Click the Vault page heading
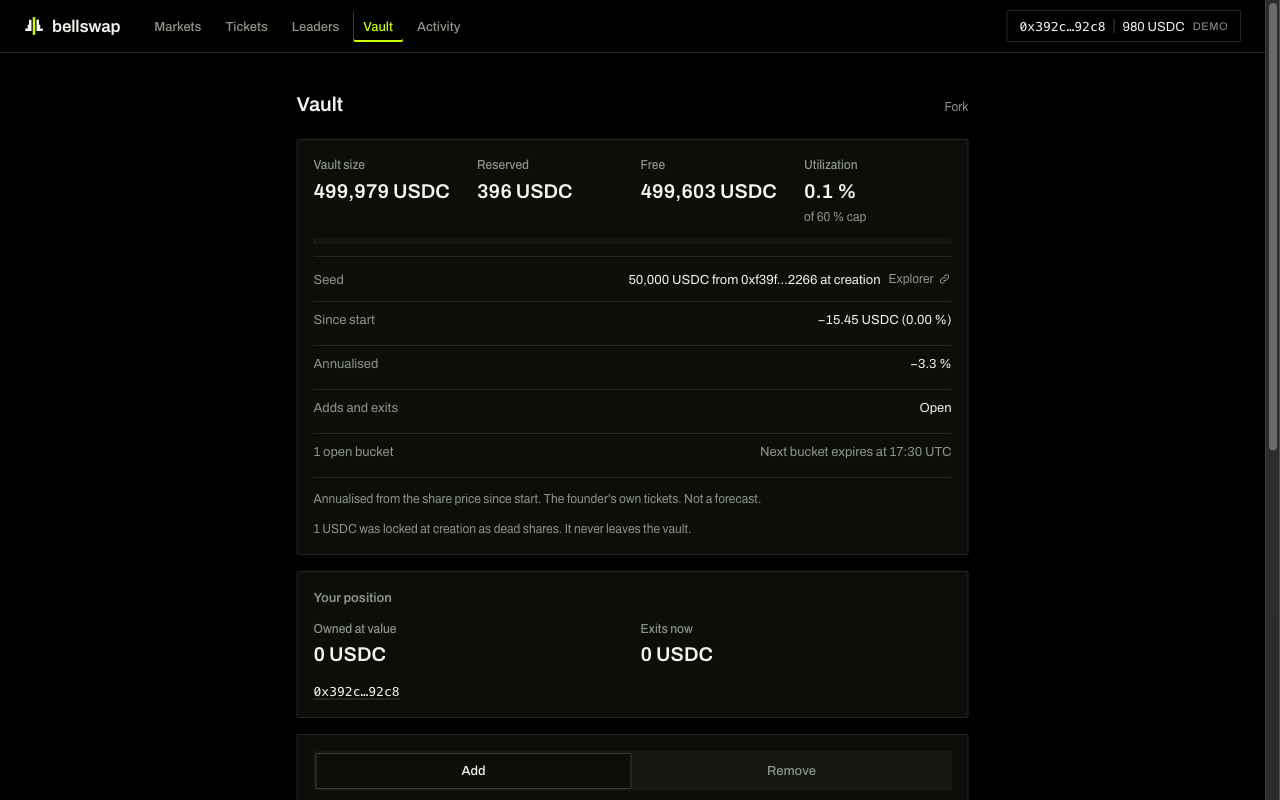The image size is (1280, 800). [x=320, y=105]
